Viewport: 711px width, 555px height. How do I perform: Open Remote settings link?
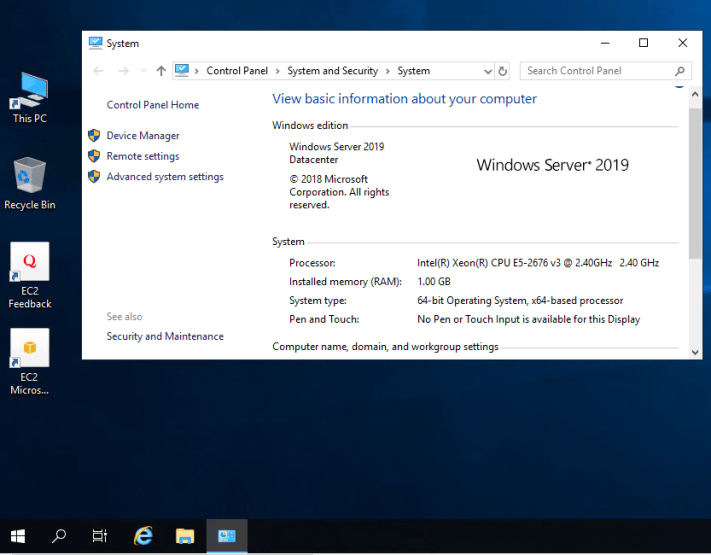[143, 156]
